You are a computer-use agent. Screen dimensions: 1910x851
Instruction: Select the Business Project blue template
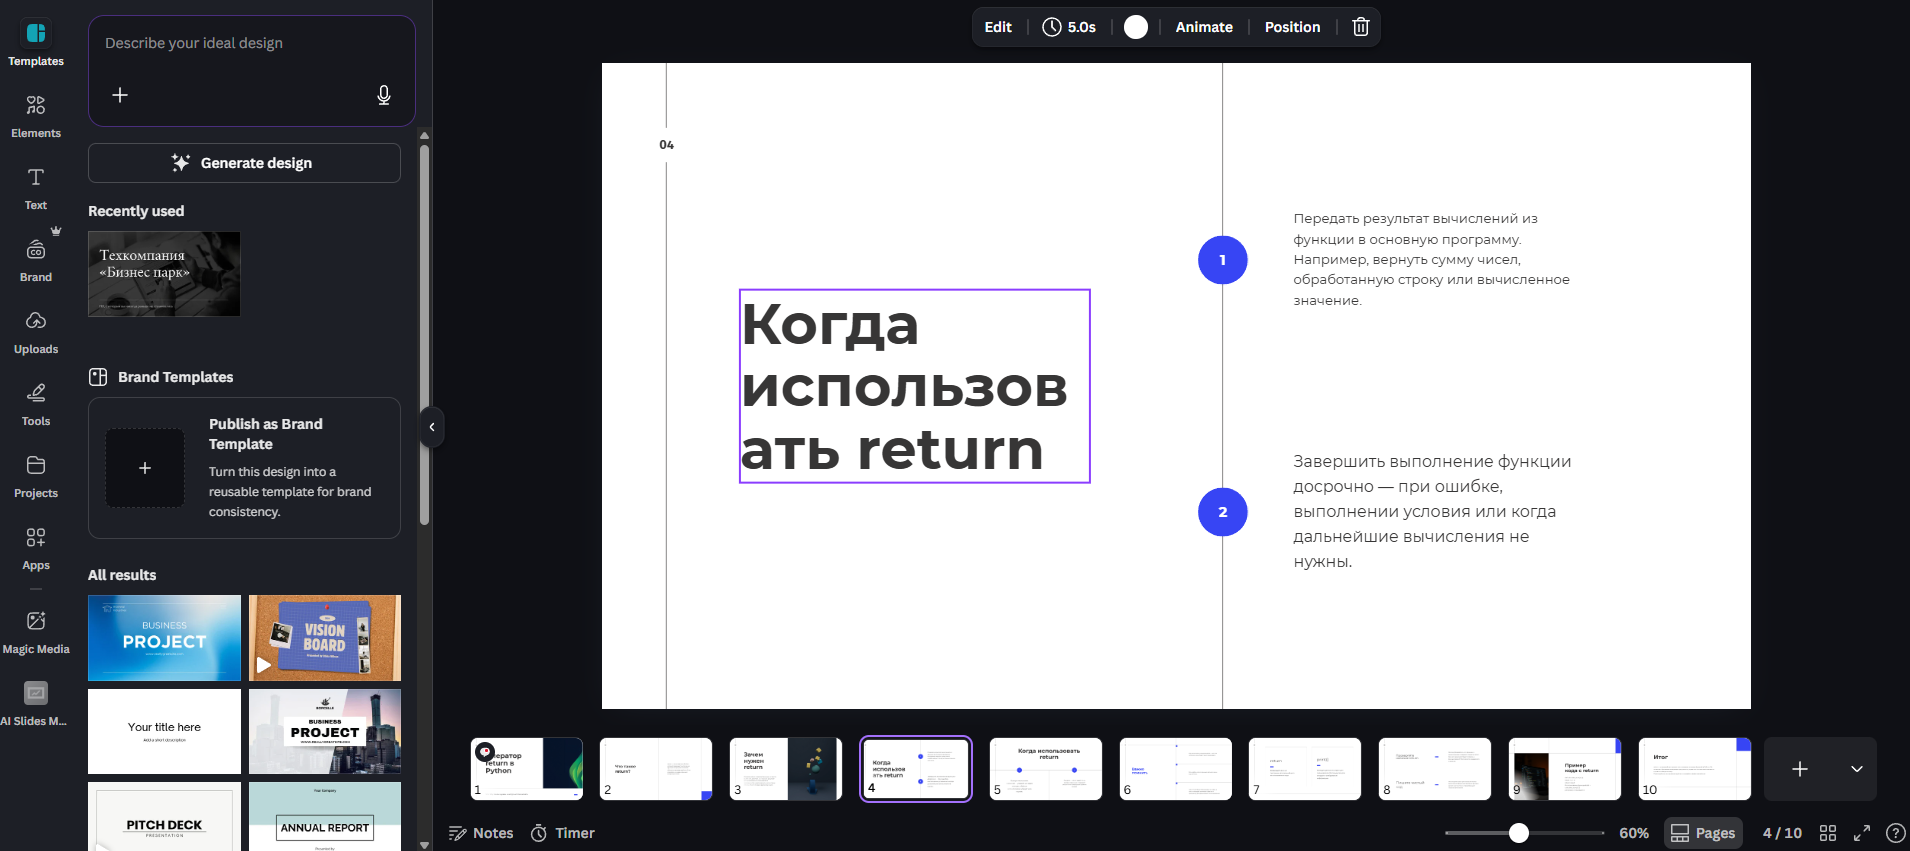[164, 638]
